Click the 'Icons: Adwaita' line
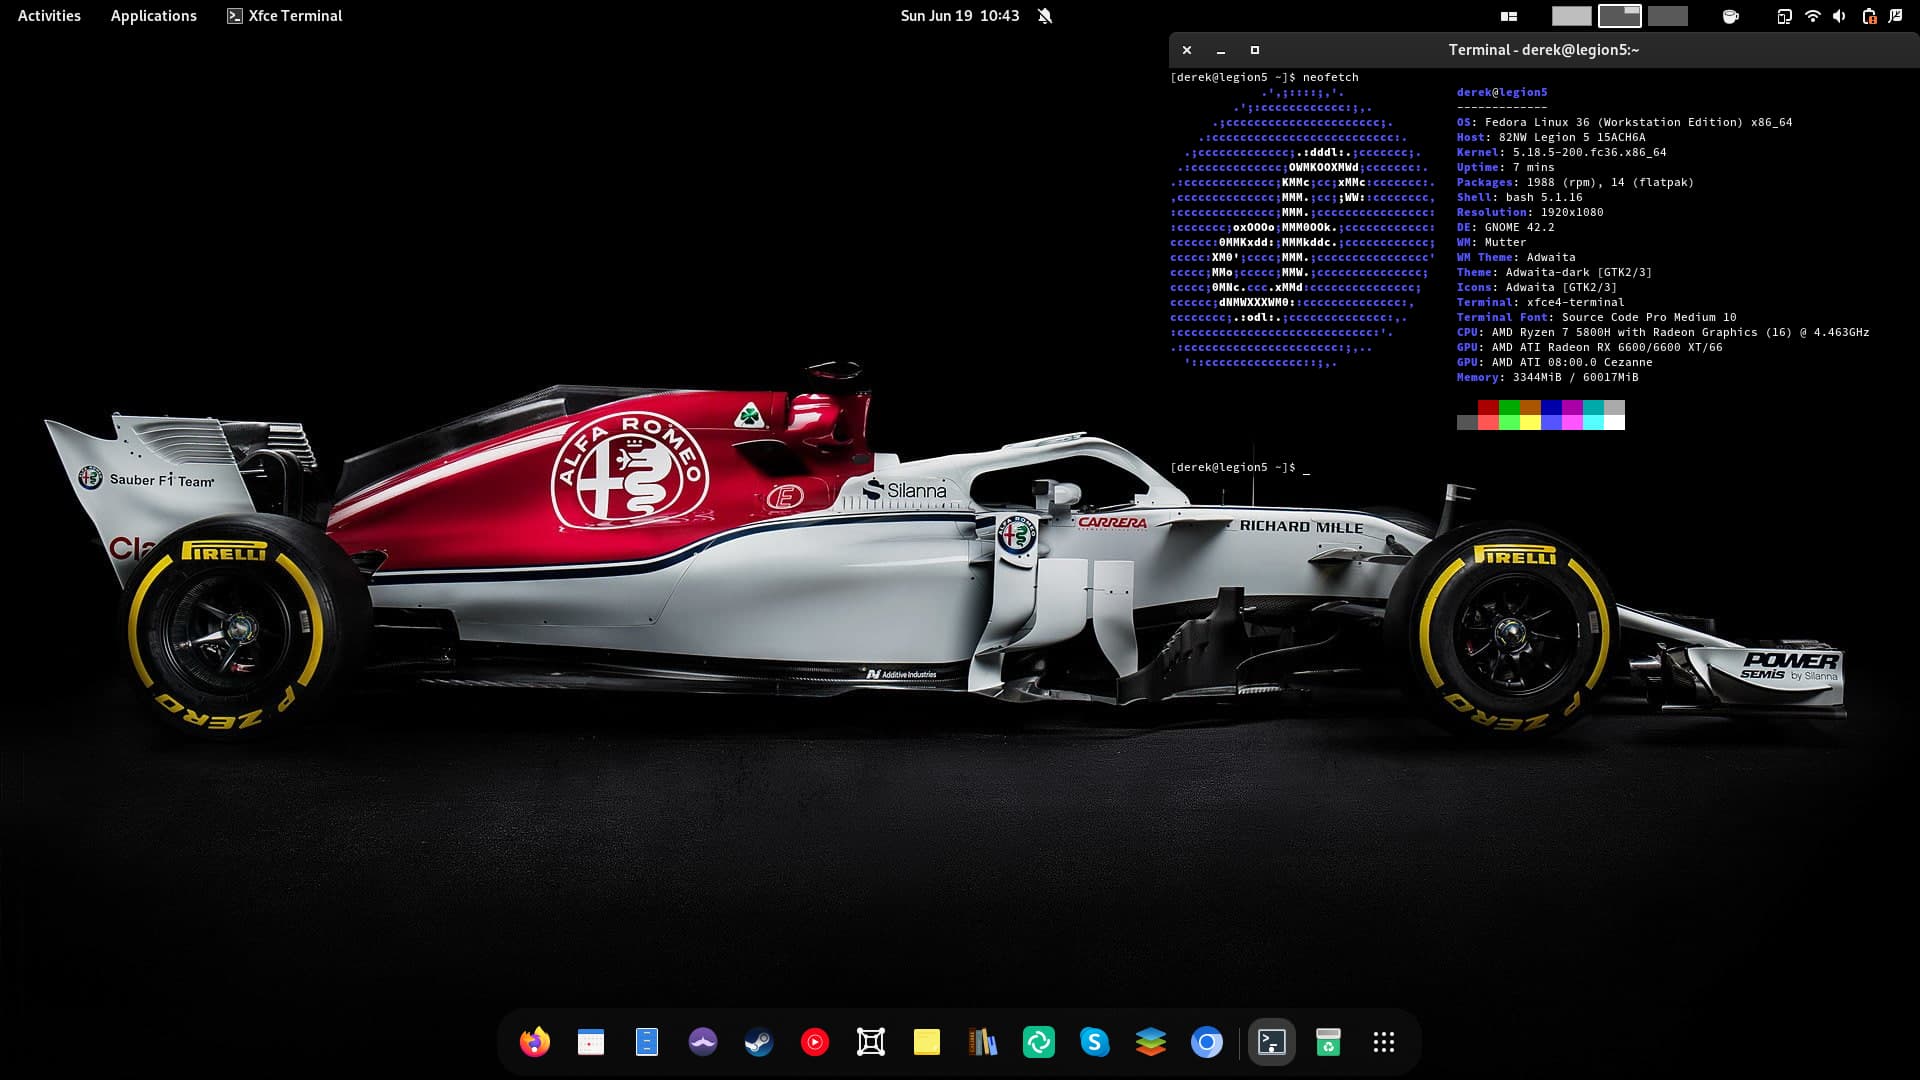 pyautogui.click(x=1537, y=287)
